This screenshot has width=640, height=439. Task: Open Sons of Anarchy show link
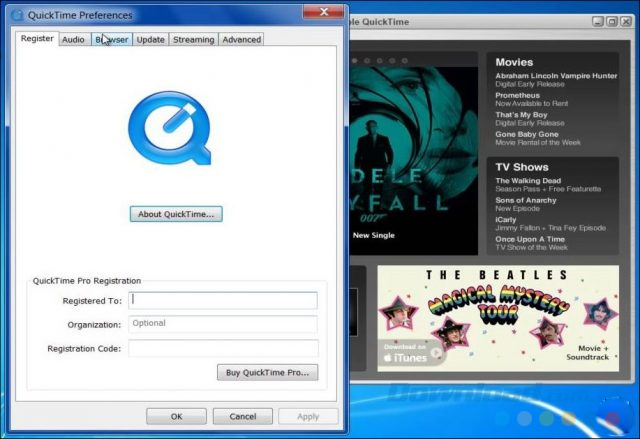(526, 200)
